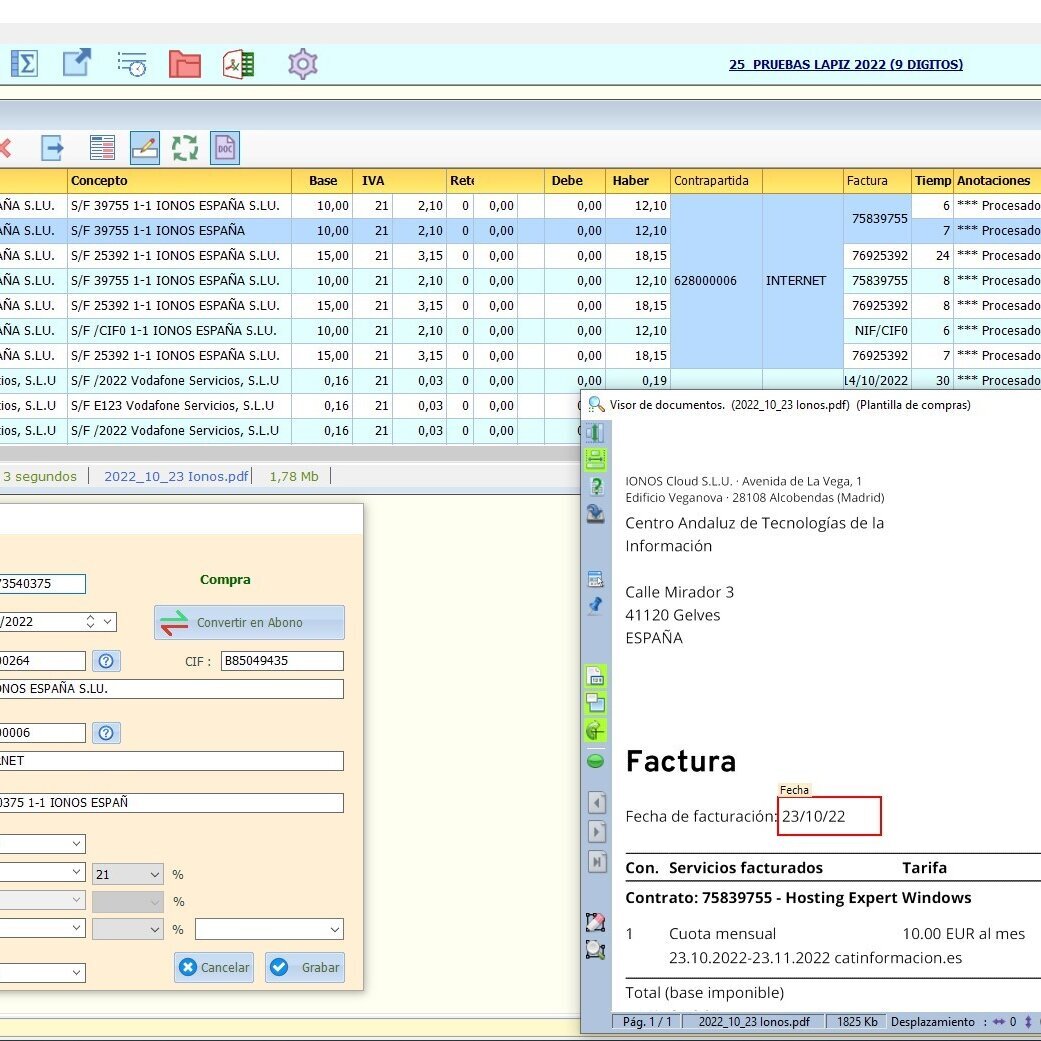Expand the date dropdown showing /2022
The width and height of the screenshot is (1041, 1041).
107,621
